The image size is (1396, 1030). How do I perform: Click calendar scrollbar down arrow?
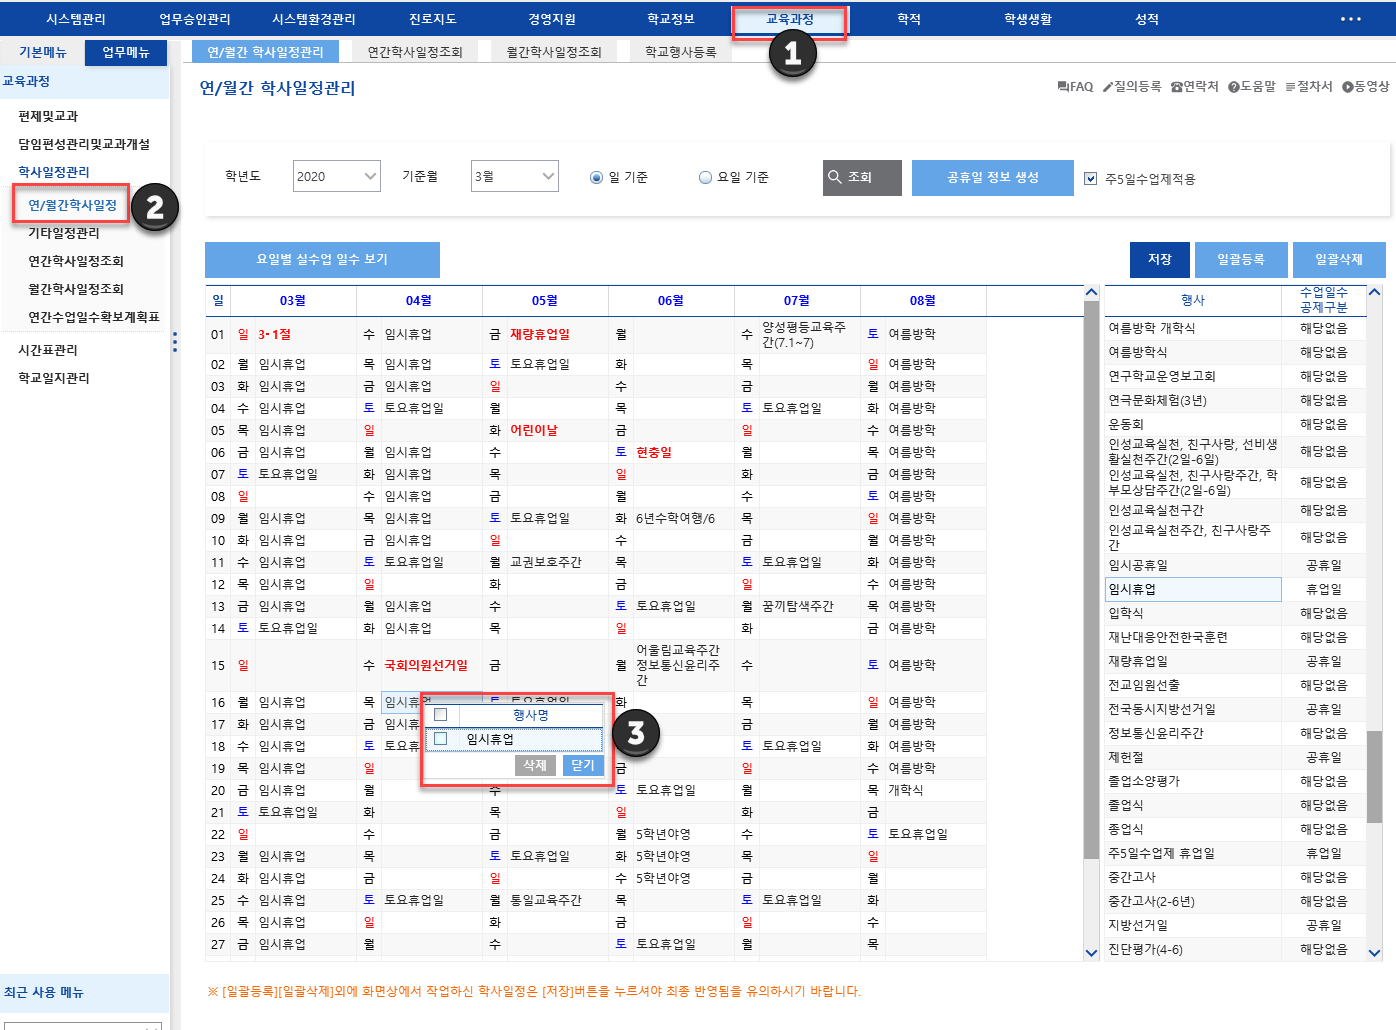click(x=1091, y=953)
